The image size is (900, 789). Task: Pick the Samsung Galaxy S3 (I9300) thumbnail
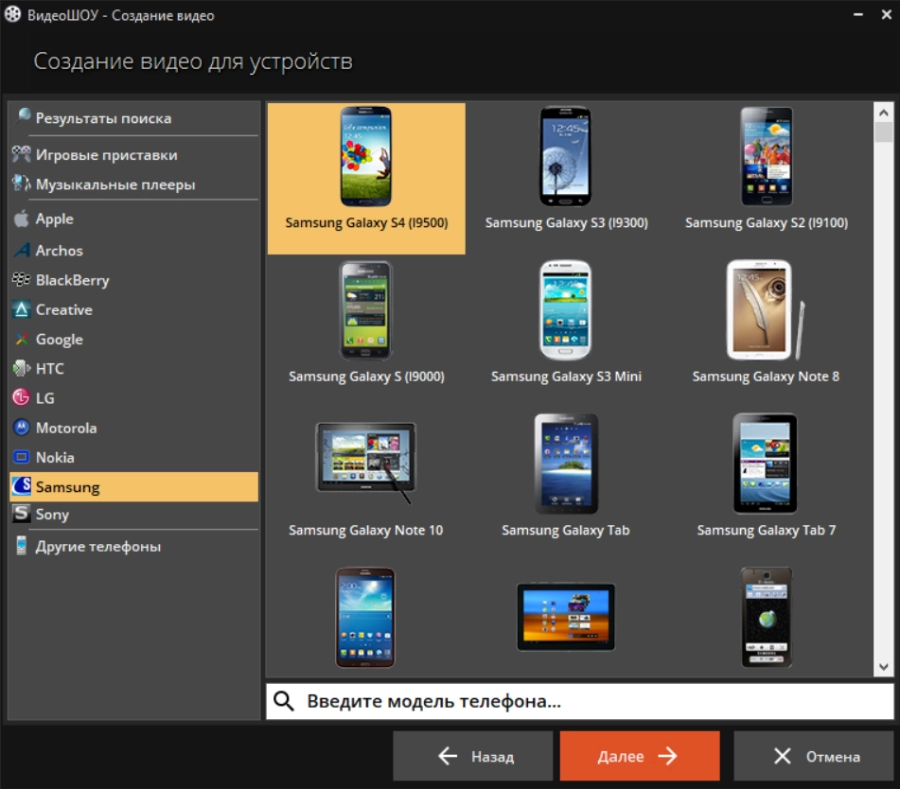tap(565, 156)
